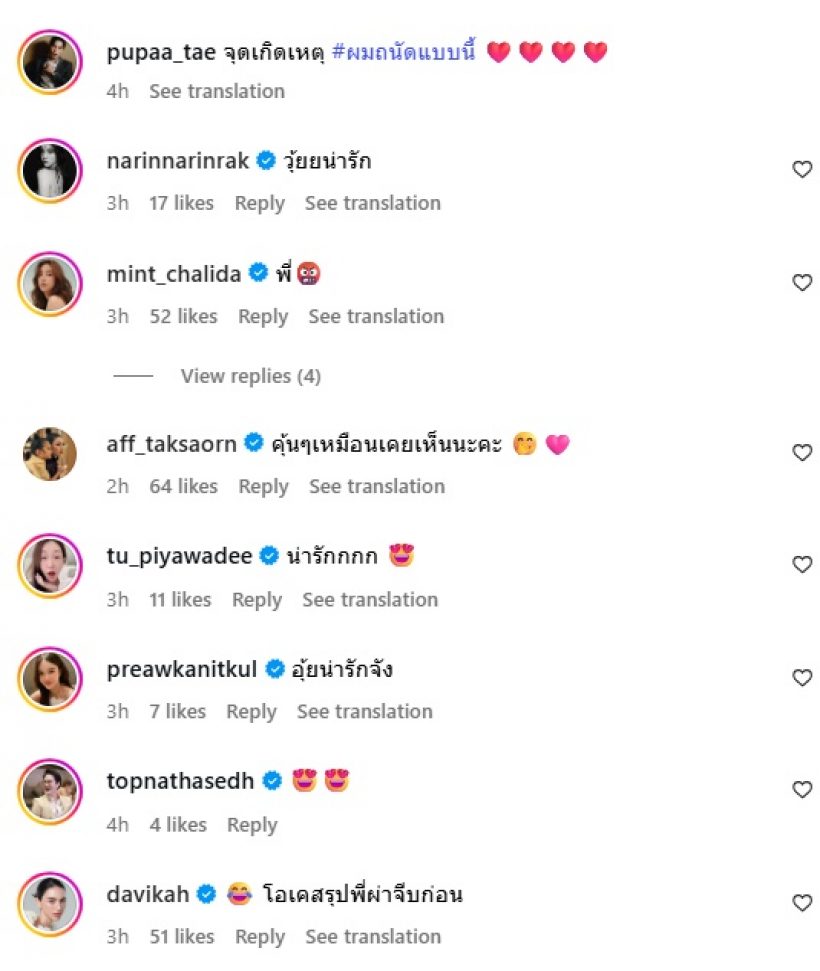Like davikah's comment using the heart icon
The width and height of the screenshot is (820, 971).
[x=802, y=903]
